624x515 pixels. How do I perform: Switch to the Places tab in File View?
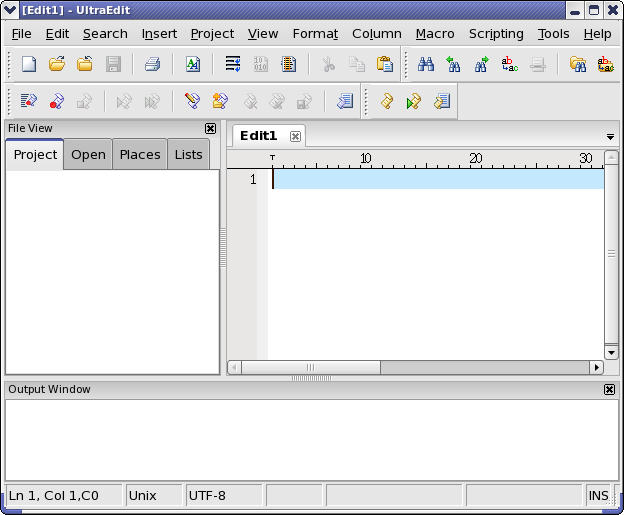(140, 154)
